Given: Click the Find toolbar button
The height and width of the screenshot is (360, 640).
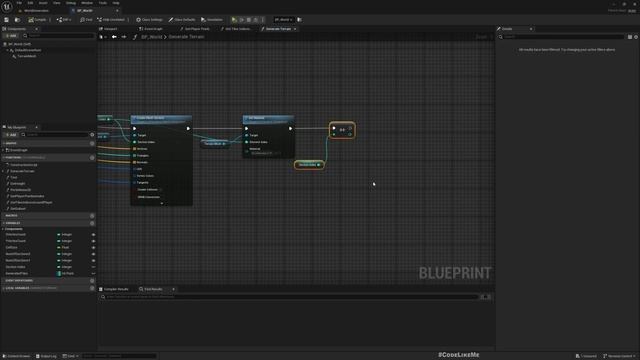Looking at the screenshot, I should pos(86,20).
